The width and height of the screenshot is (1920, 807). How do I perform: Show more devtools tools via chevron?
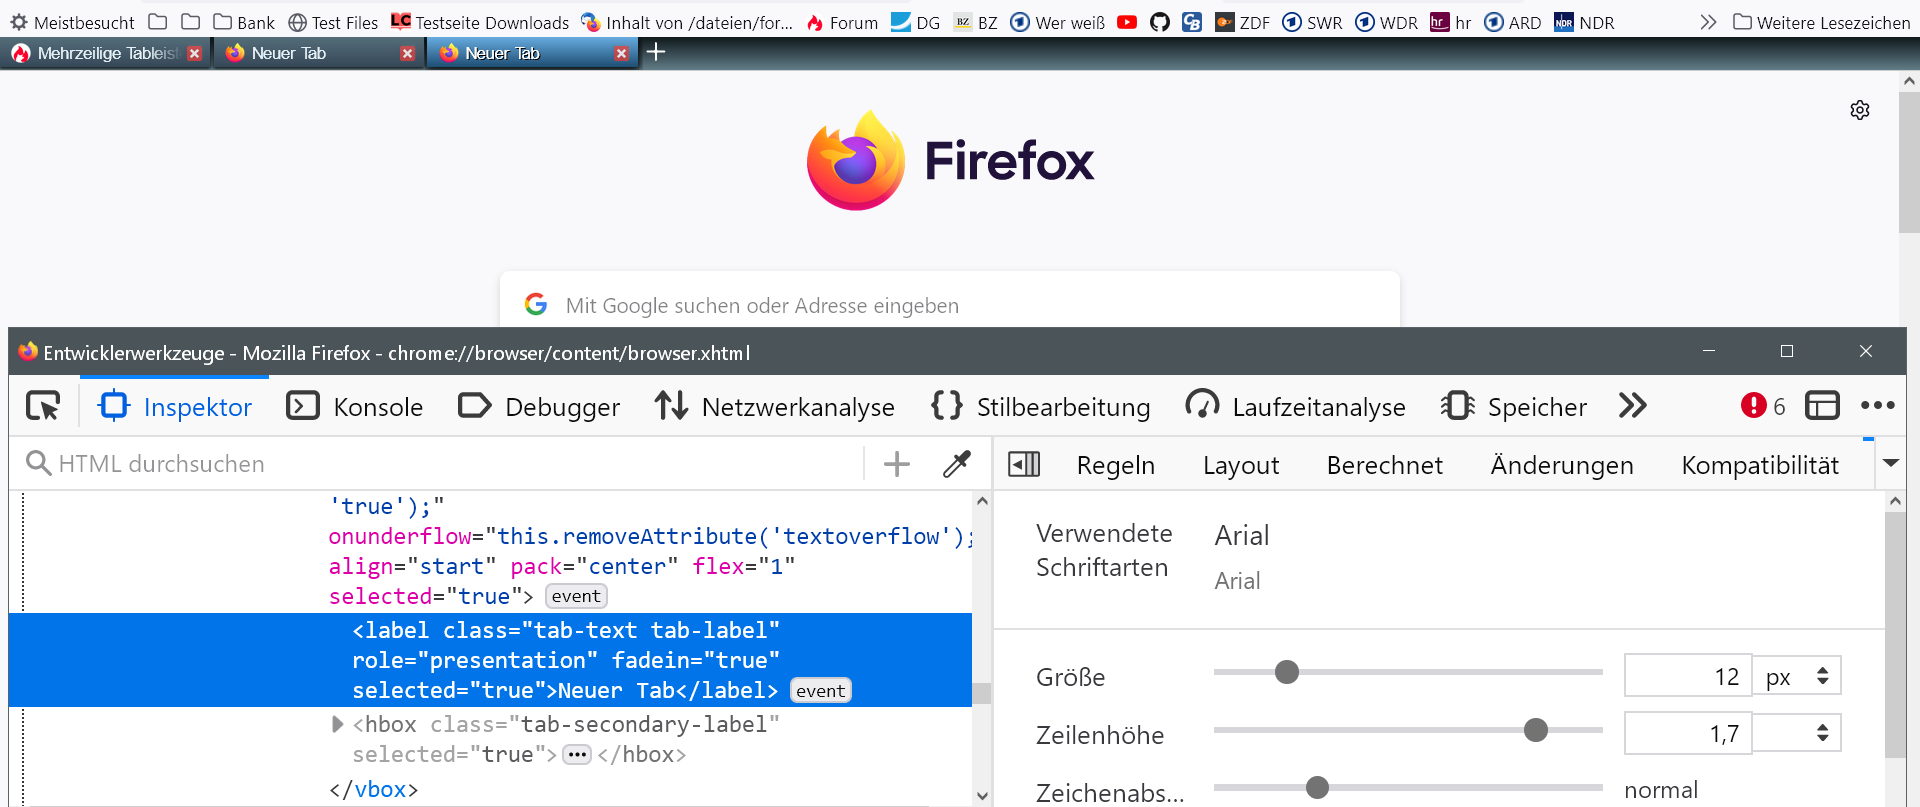coord(1632,406)
